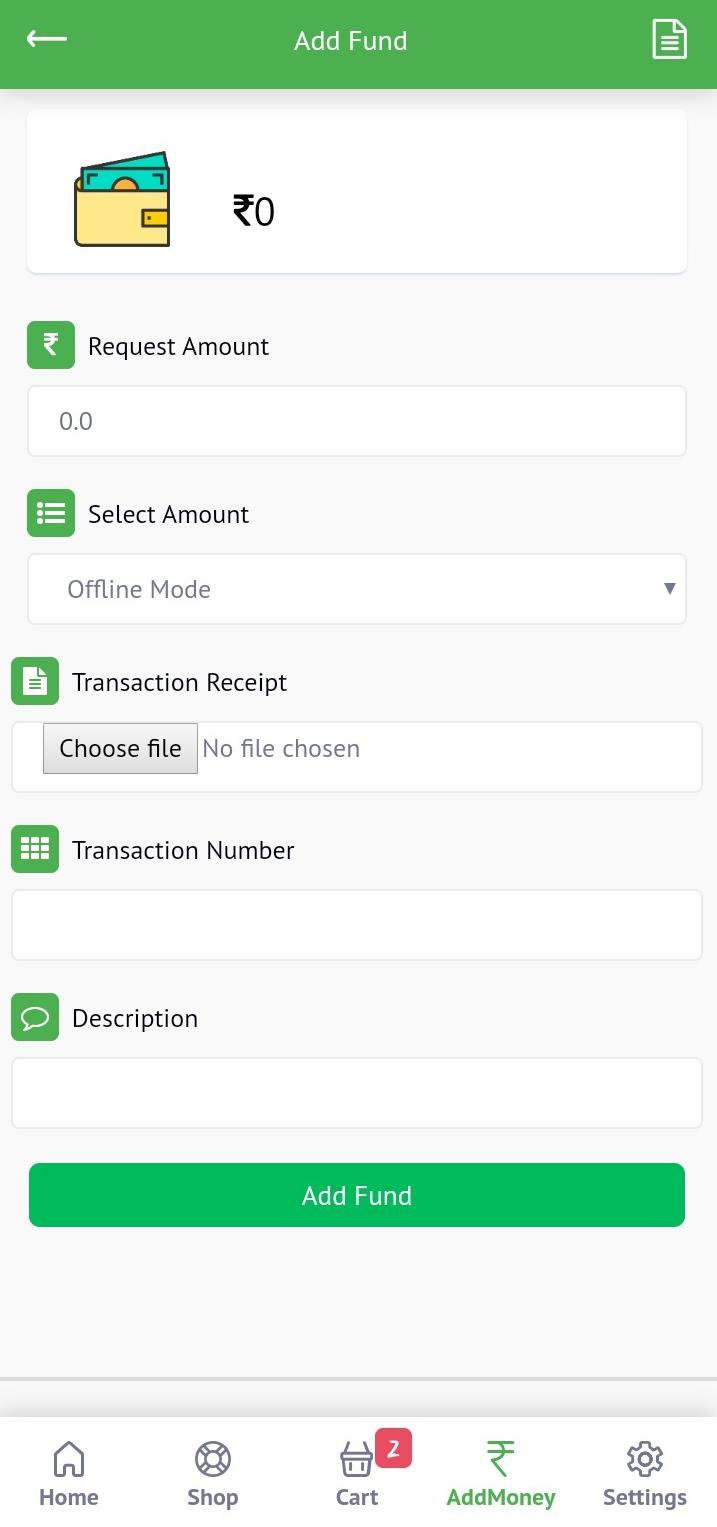Click the document icon beside Transaction Receipt
The height and width of the screenshot is (1527, 717).
[35, 681]
